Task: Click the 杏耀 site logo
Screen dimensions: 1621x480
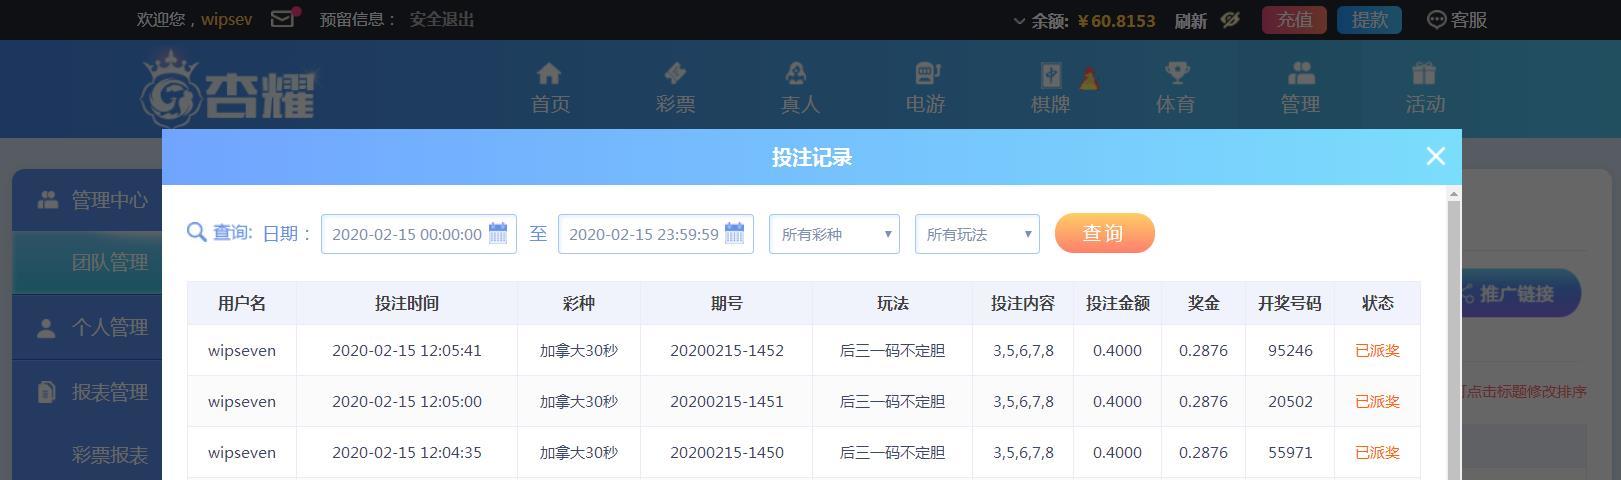Action: click(228, 90)
